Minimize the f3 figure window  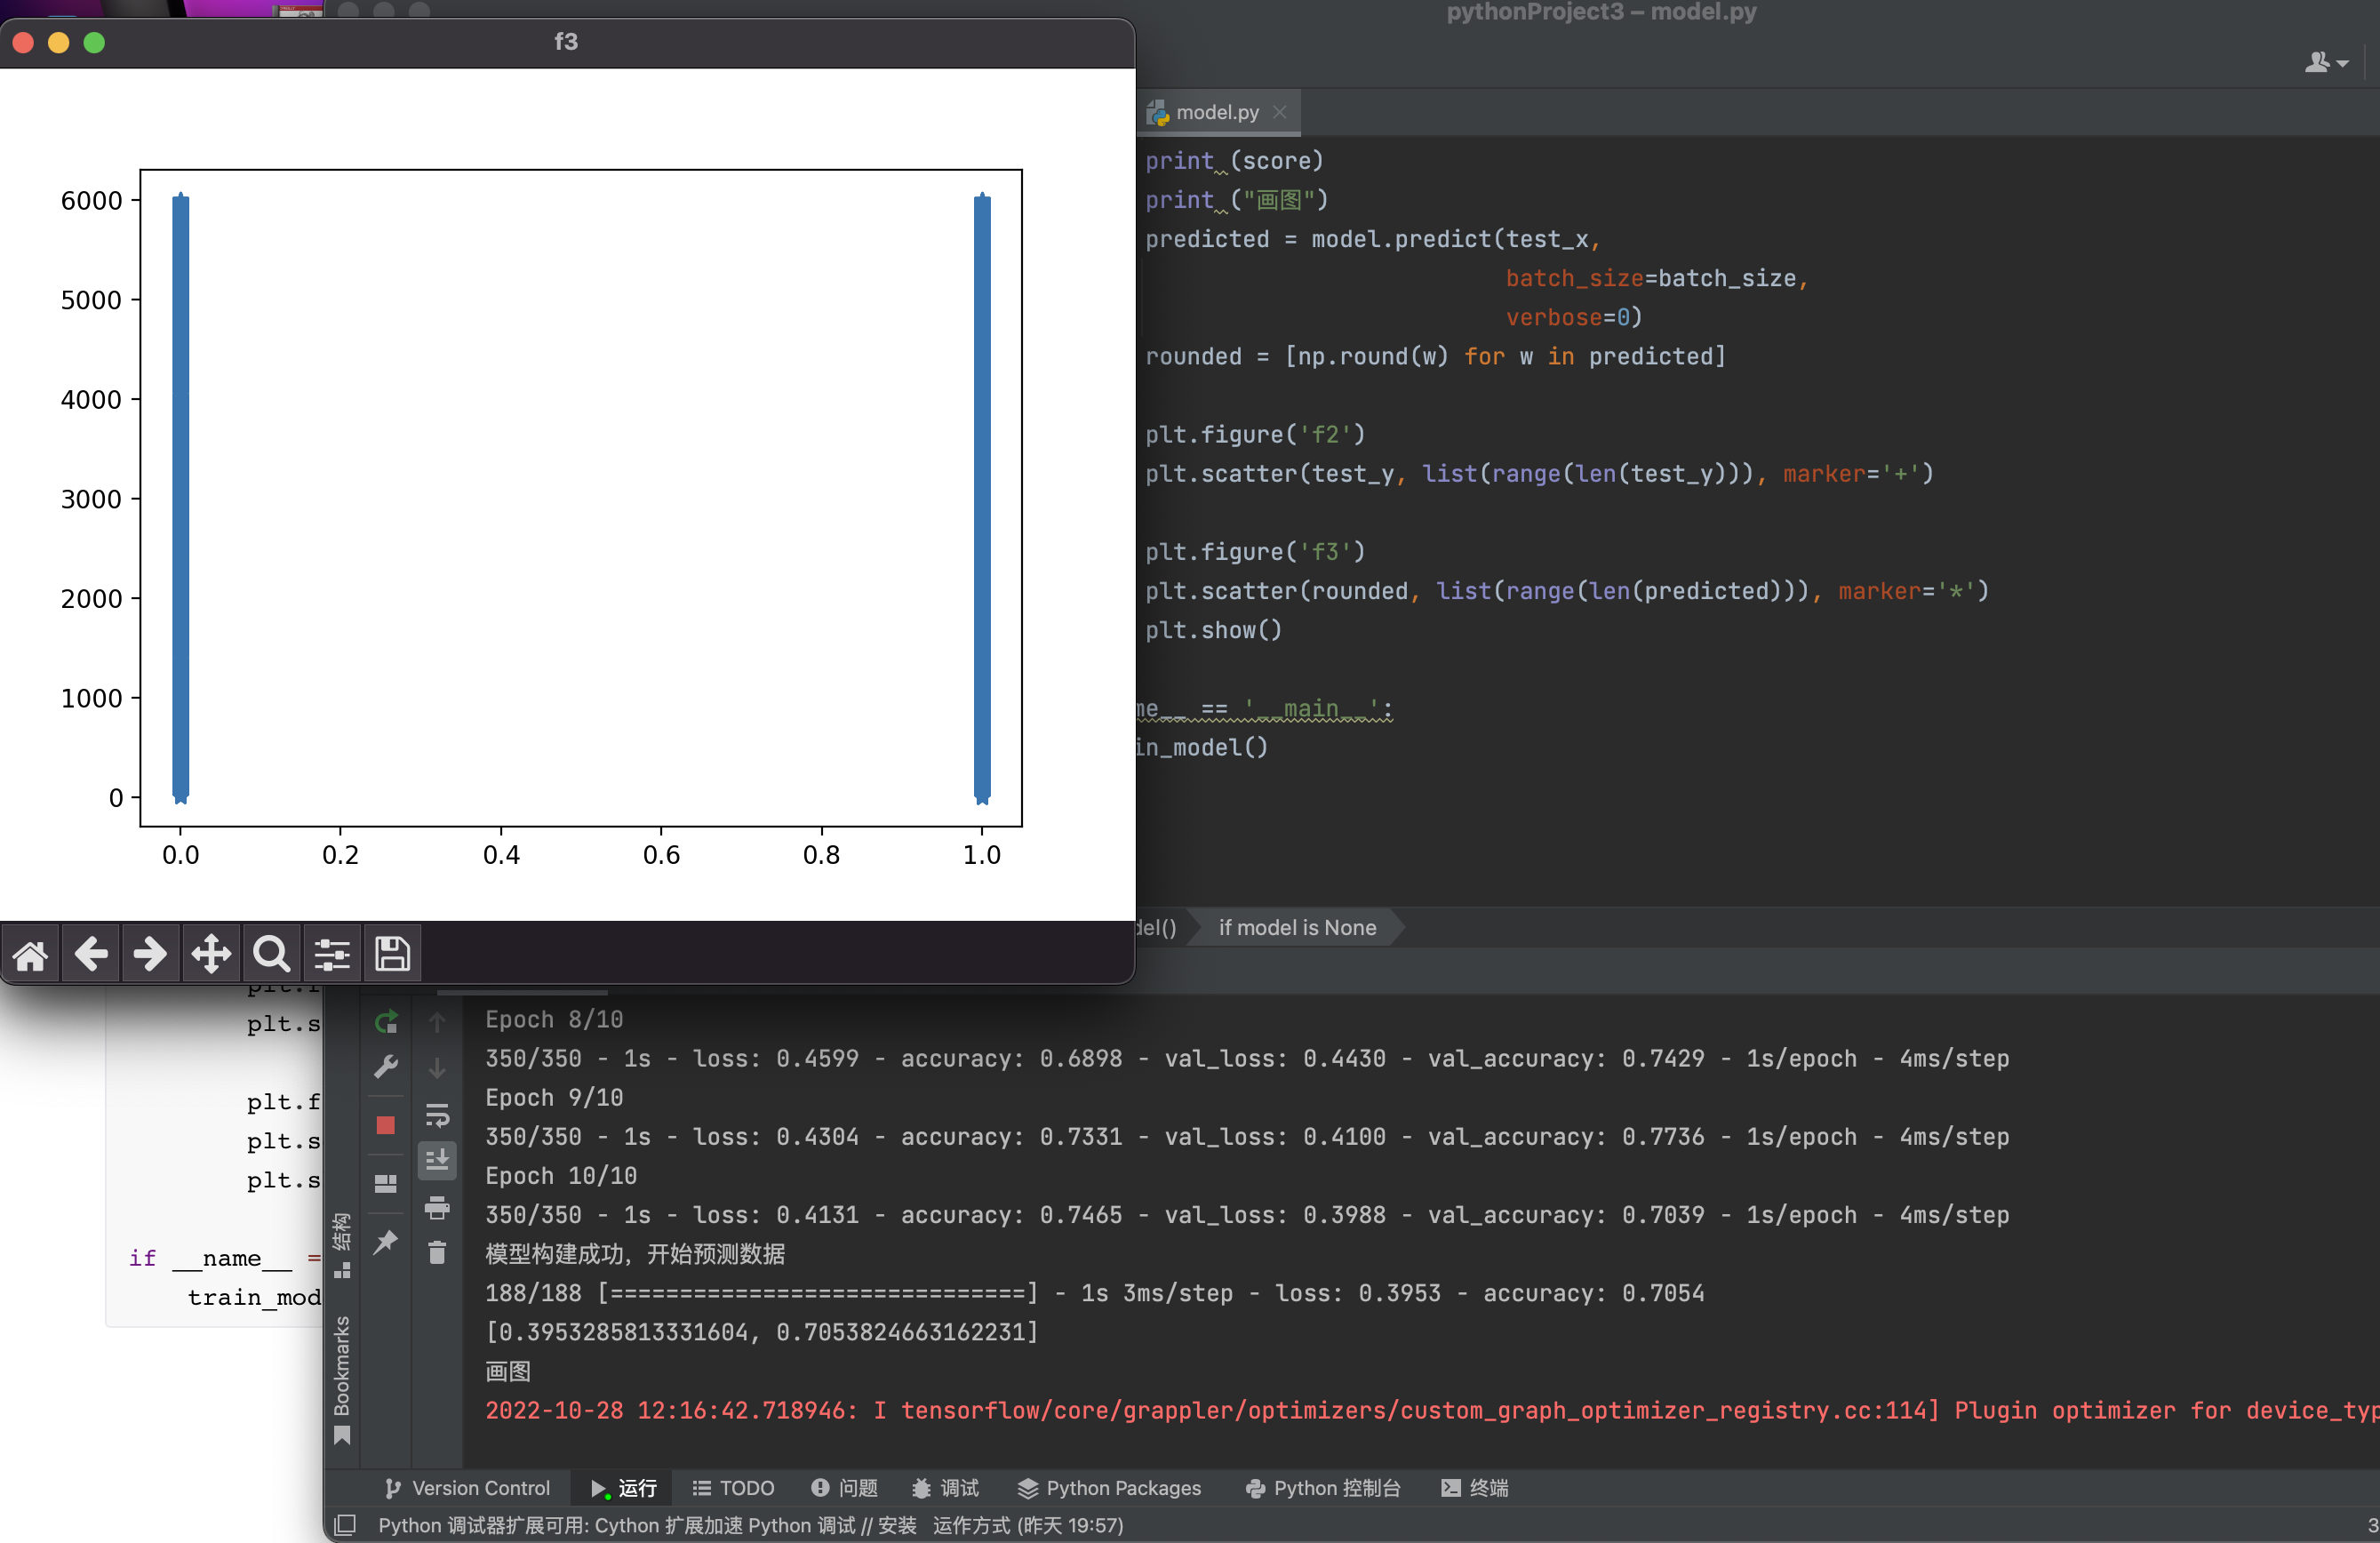(x=59, y=42)
